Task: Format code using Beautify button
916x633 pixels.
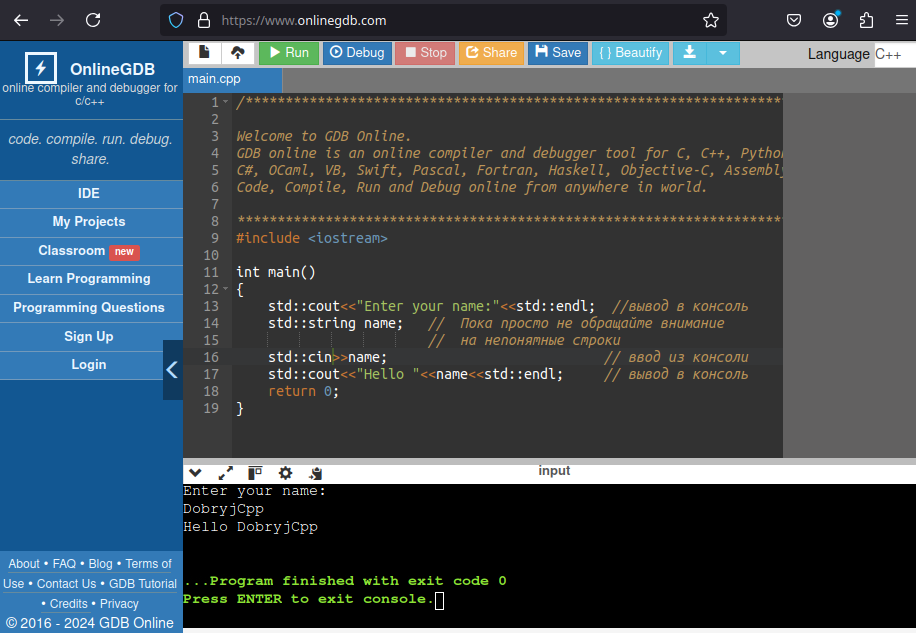Action: point(630,53)
